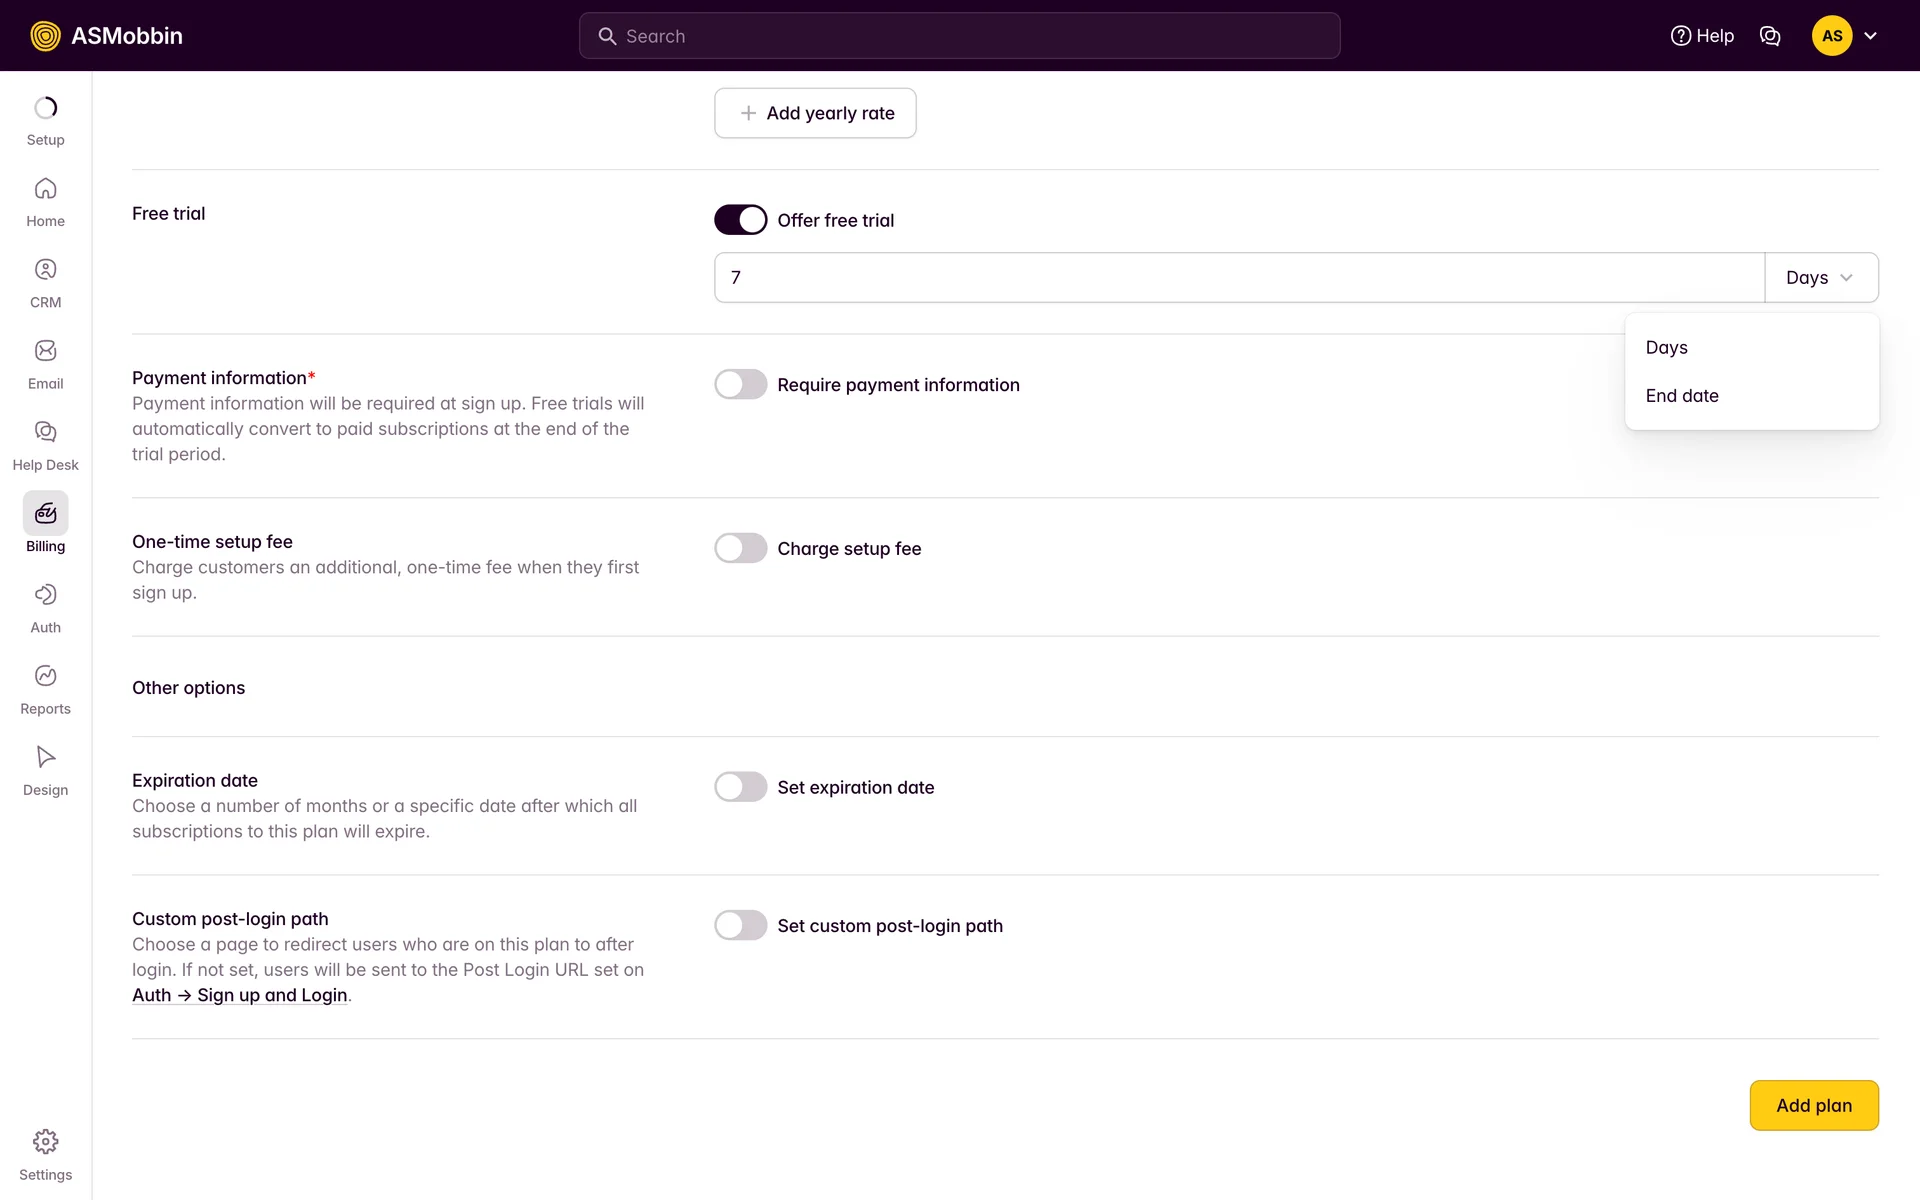Open Help Desk from sidebar
1920x1200 pixels.
click(x=45, y=432)
